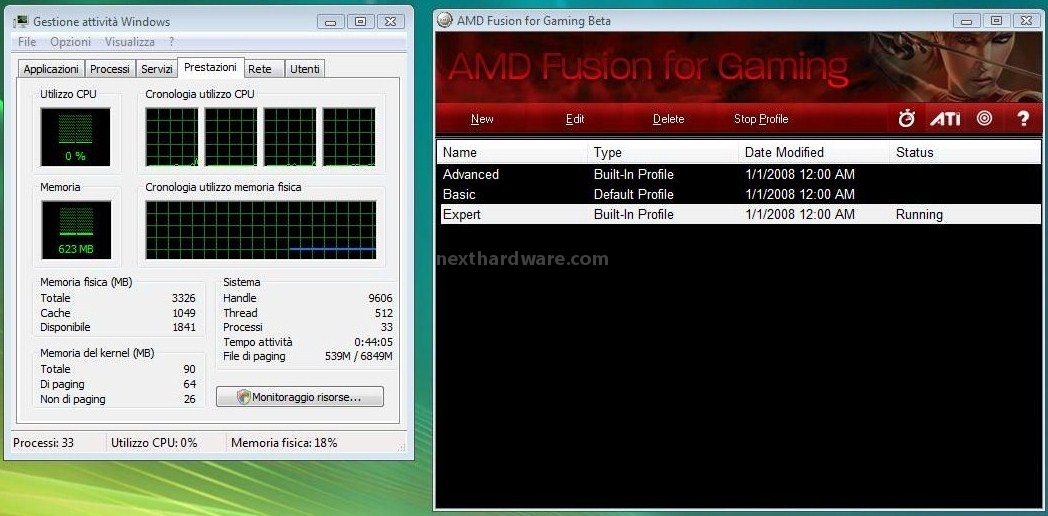Close the AMD Fusion for Gaming window

point(1025,21)
